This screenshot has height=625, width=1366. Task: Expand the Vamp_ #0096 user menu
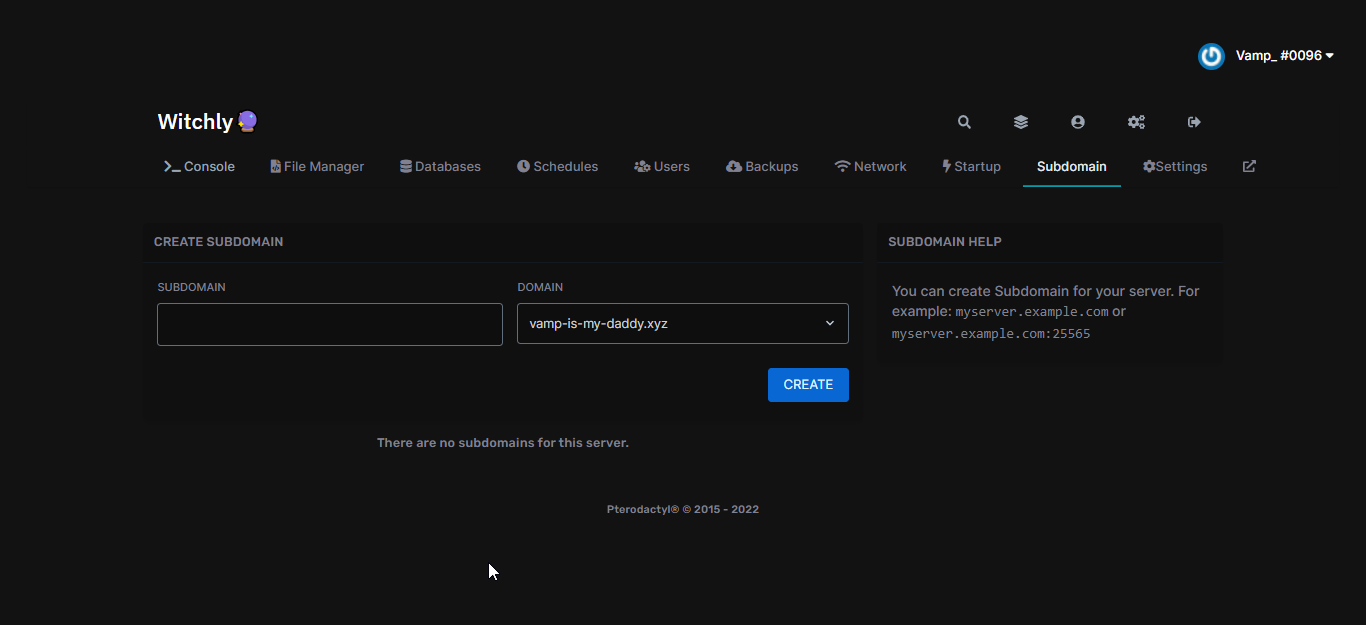coord(1283,55)
